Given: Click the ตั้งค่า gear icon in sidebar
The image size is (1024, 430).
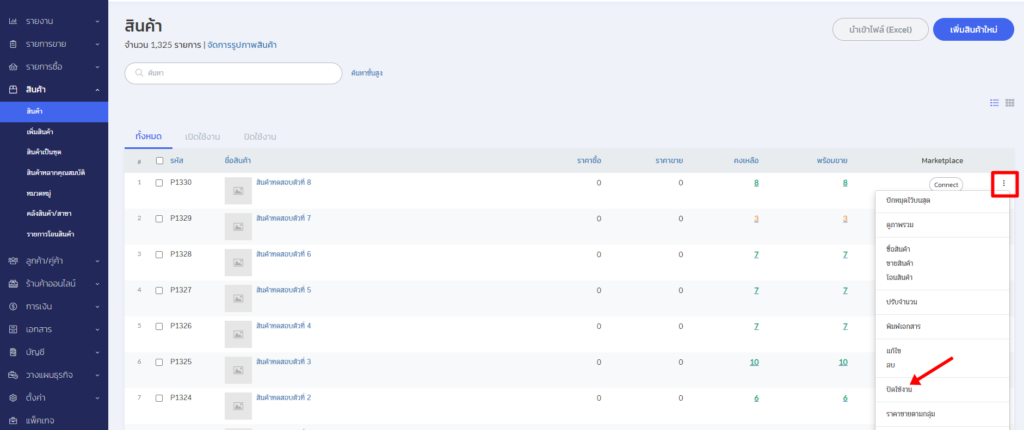Looking at the screenshot, I should 13,399.
